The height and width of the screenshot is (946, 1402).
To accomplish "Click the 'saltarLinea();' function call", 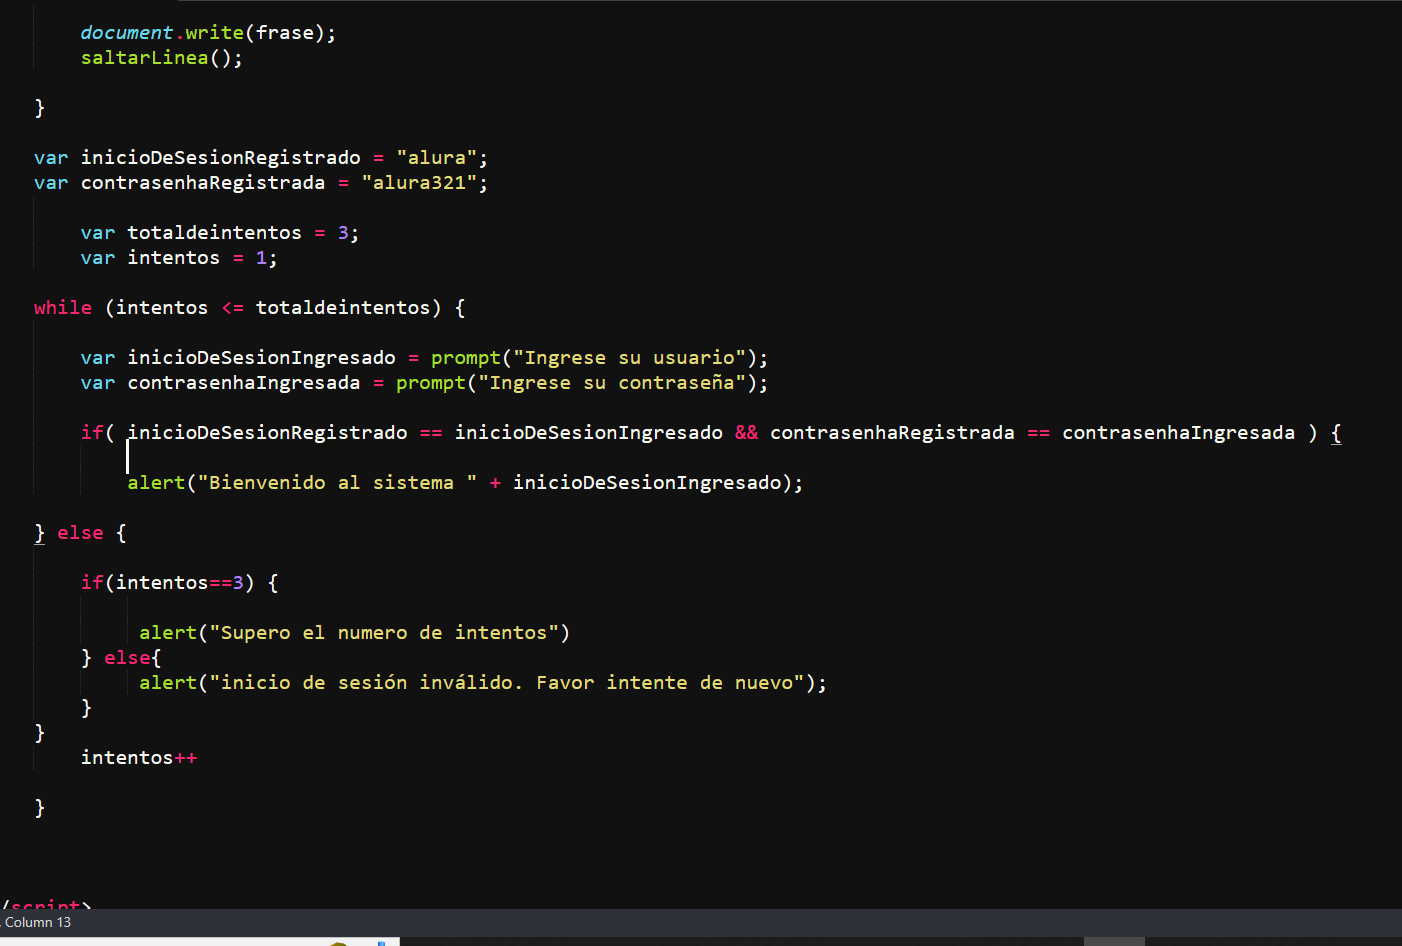I will 161,58.
